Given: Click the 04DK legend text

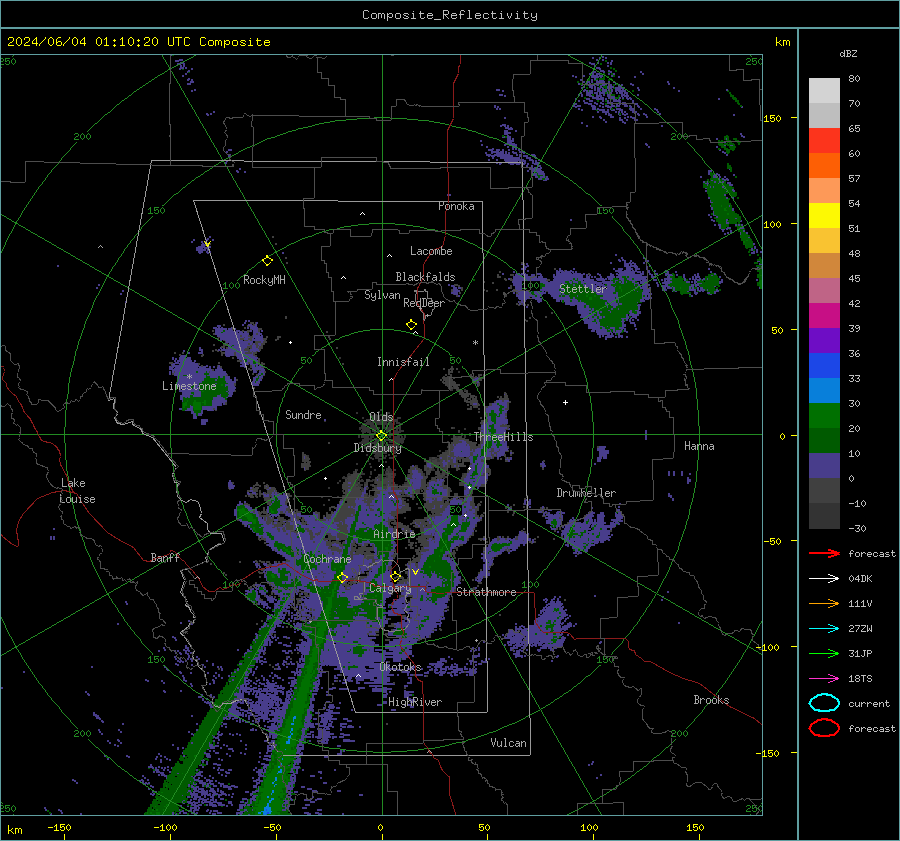Looking at the screenshot, I should coord(860,578).
